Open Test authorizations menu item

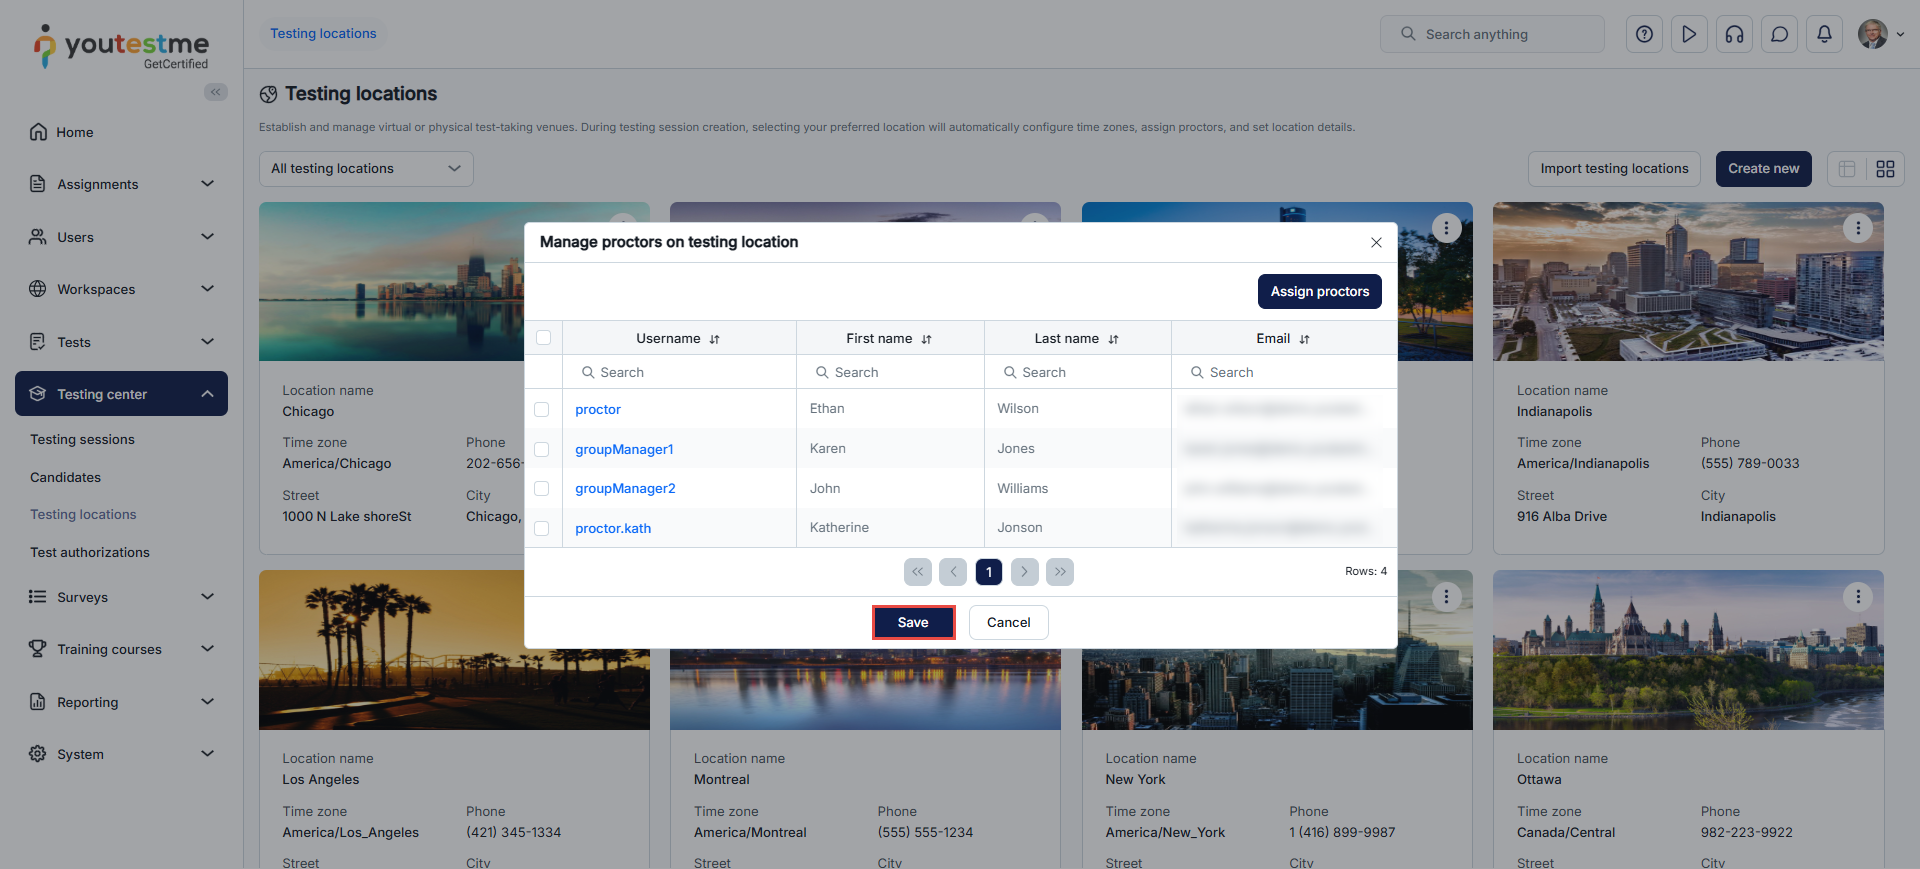90,552
